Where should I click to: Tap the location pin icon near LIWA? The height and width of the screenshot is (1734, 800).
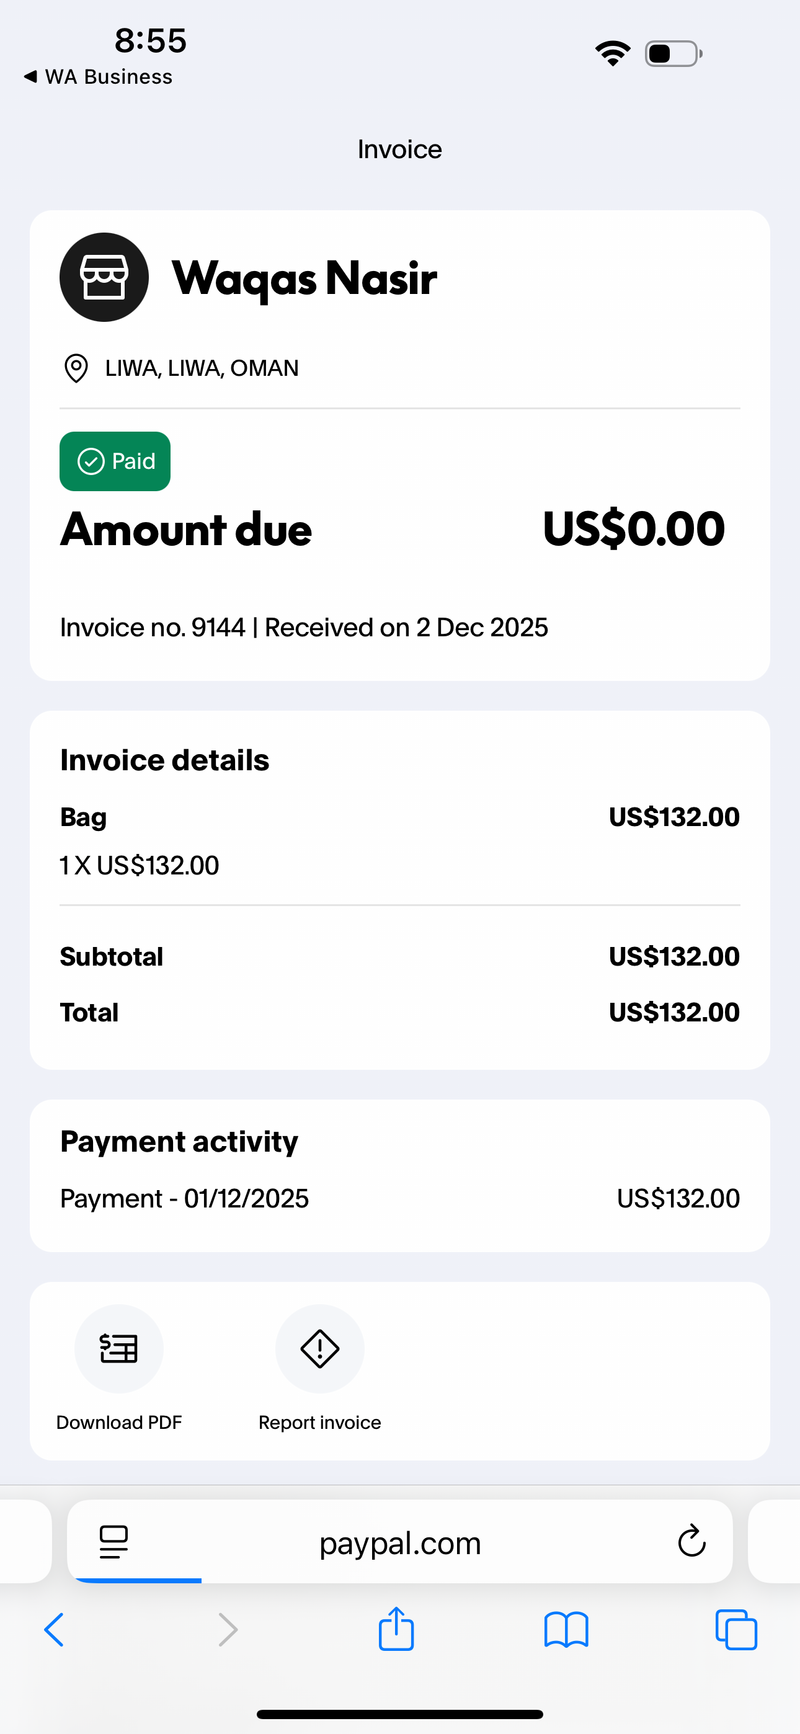(75, 368)
